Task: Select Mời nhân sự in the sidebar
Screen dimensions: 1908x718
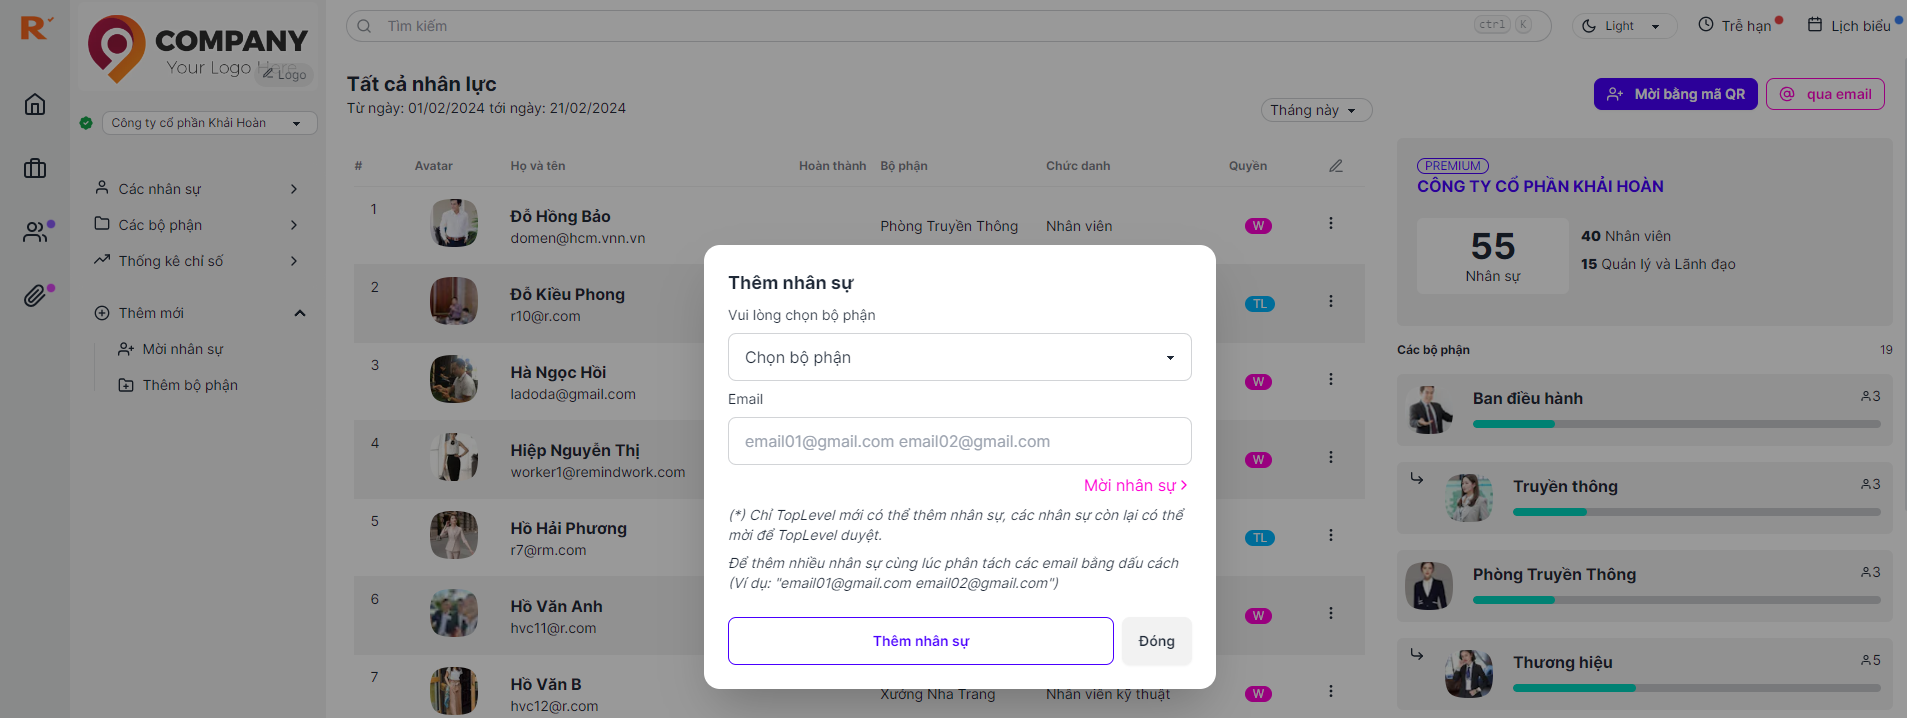Action: tap(183, 348)
